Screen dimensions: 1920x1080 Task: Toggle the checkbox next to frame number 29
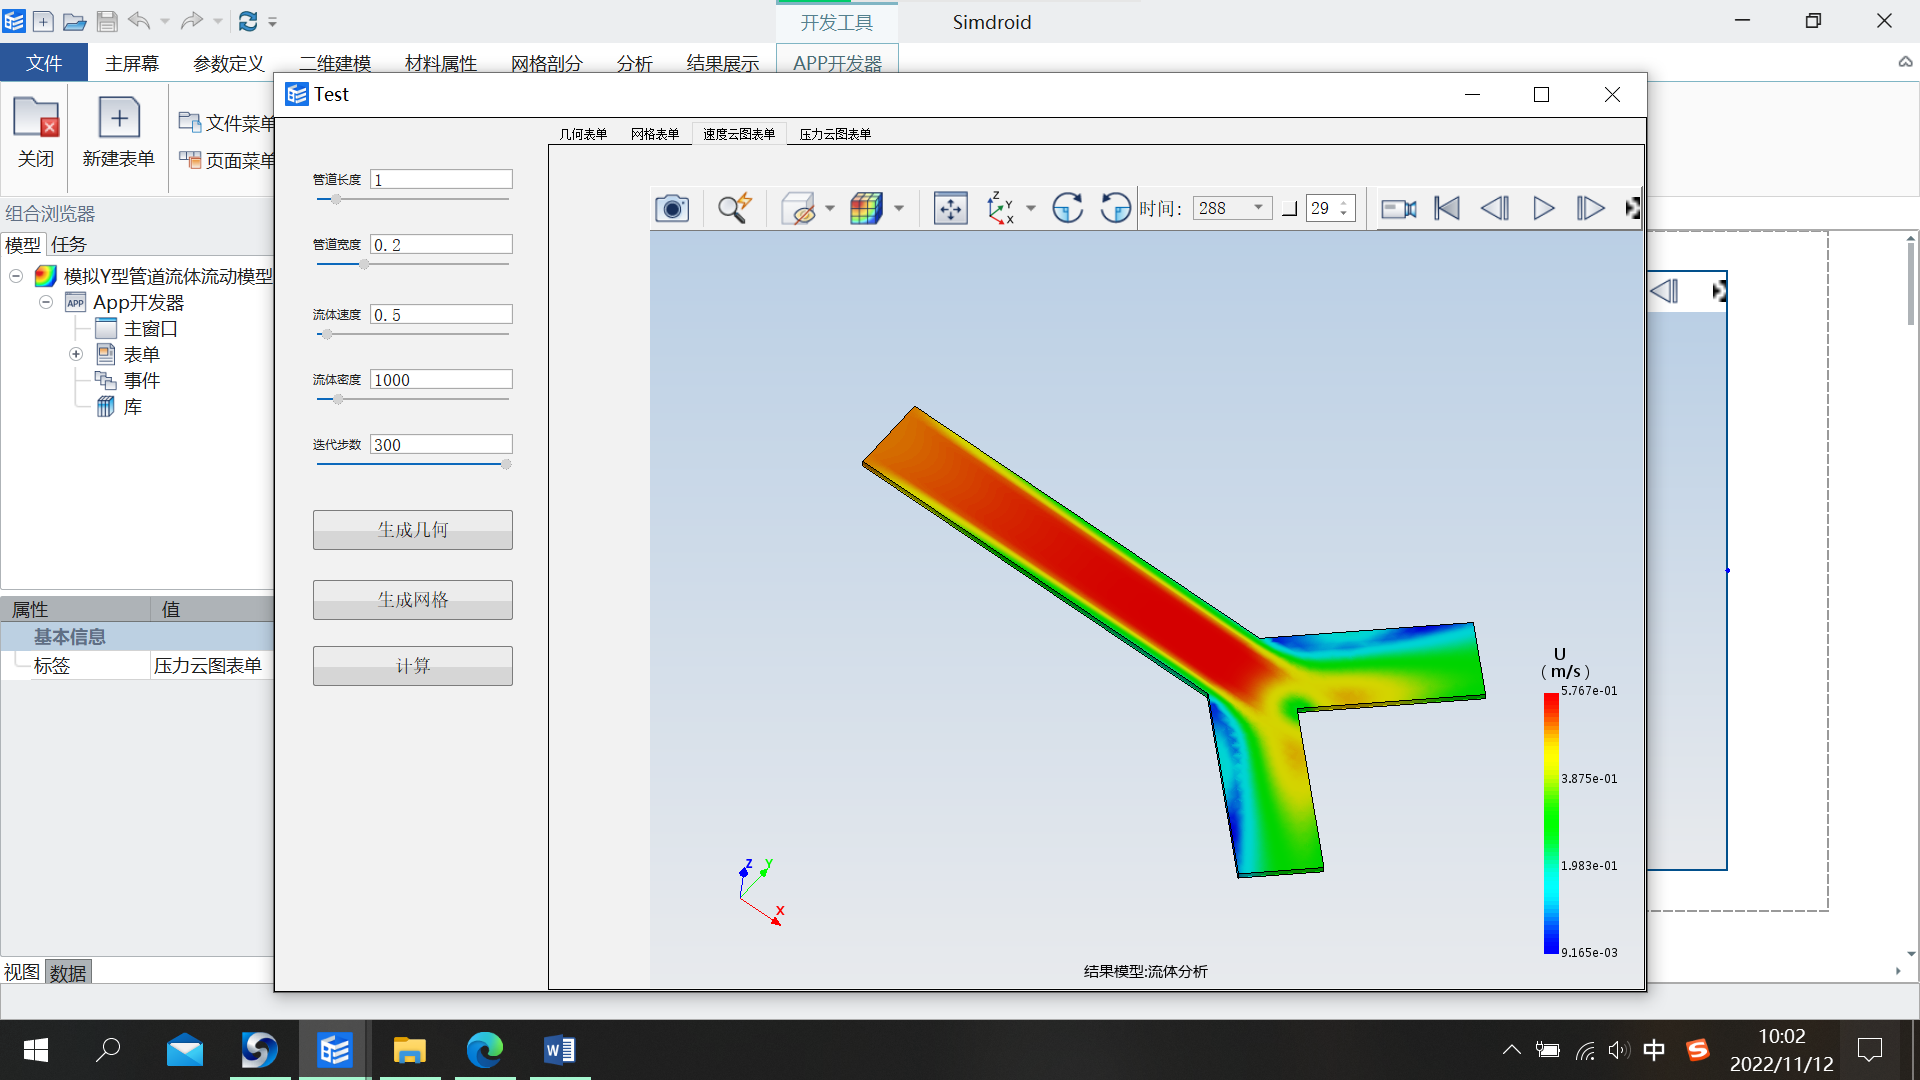tap(1289, 209)
